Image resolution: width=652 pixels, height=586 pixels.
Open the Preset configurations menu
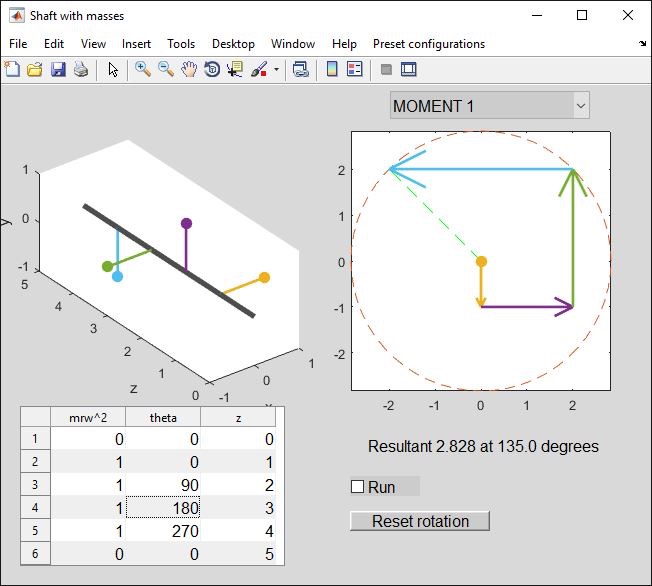(428, 44)
